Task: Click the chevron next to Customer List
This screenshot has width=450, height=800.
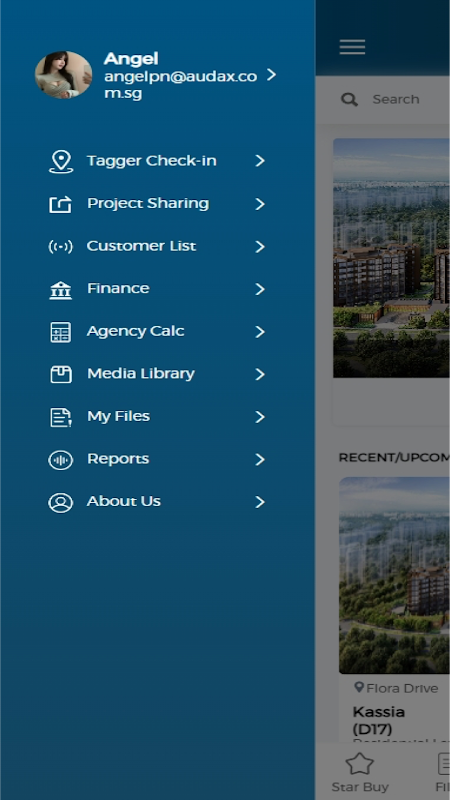Action: point(260,247)
